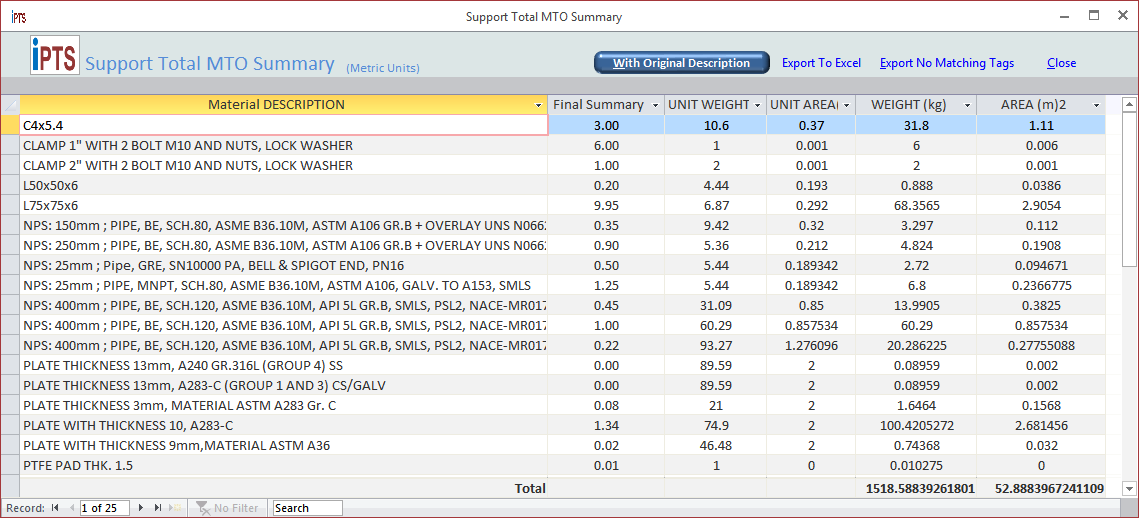Image resolution: width=1139 pixels, height=518 pixels.
Task: Select the C4x5.4 description cell
Action: [x=284, y=125]
